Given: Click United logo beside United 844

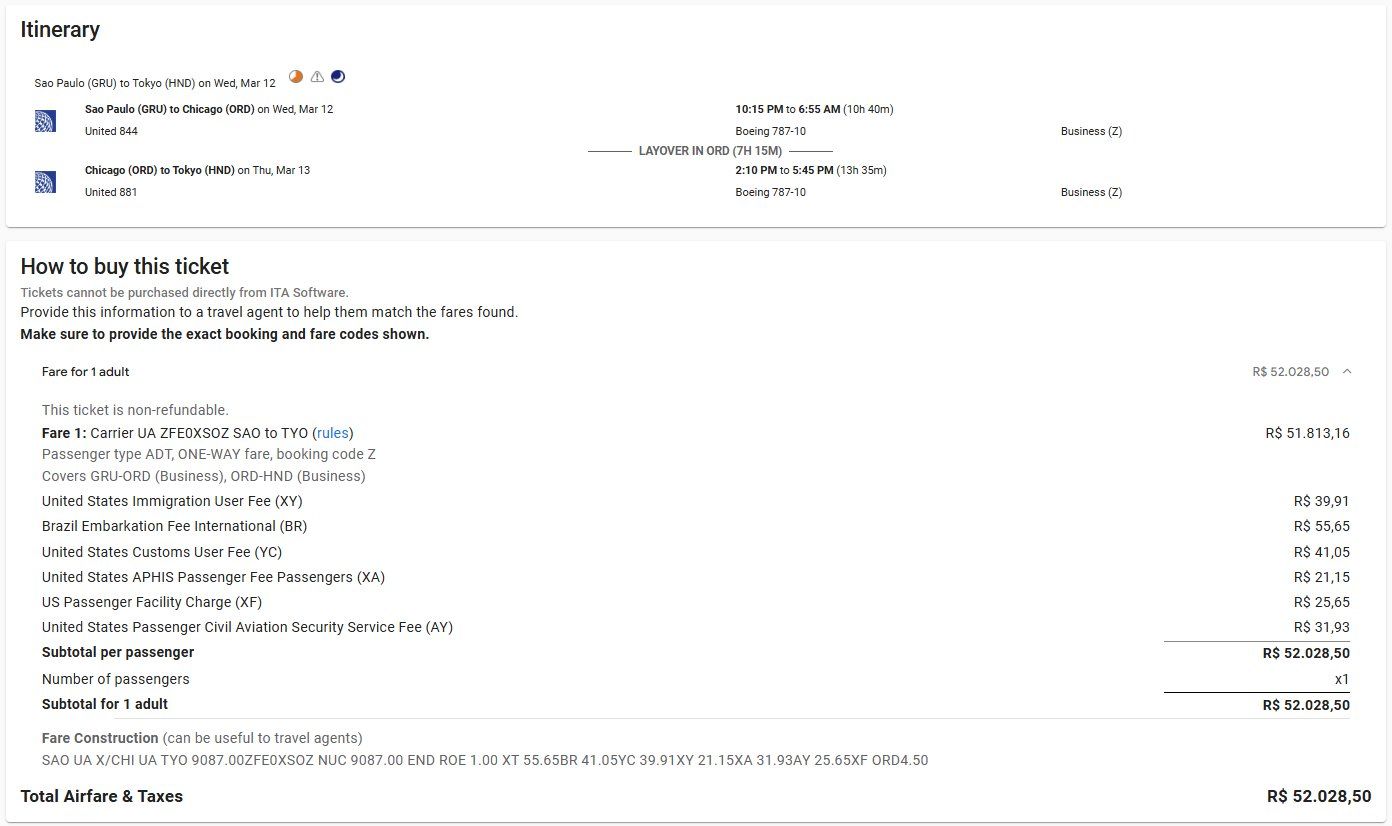Looking at the screenshot, I should pos(45,121).
